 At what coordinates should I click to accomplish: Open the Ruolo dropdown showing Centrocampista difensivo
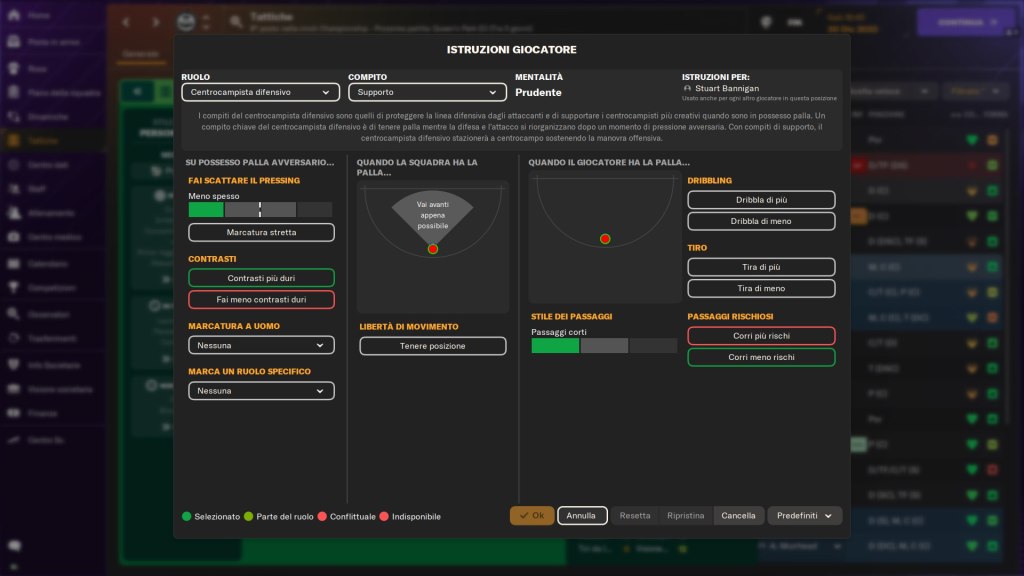261,92
